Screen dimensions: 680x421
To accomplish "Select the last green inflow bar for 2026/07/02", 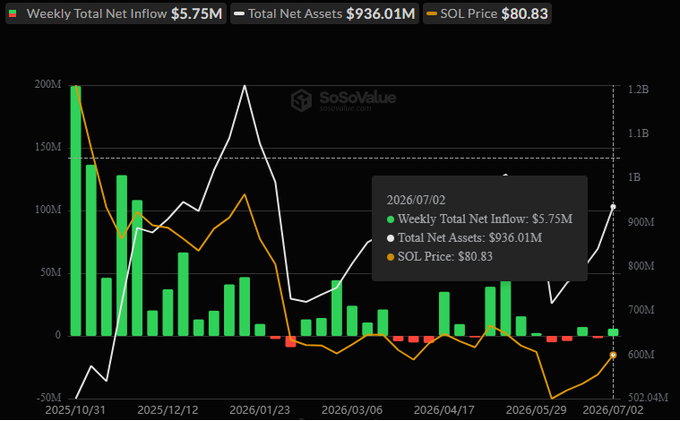I will pos(613,333).
